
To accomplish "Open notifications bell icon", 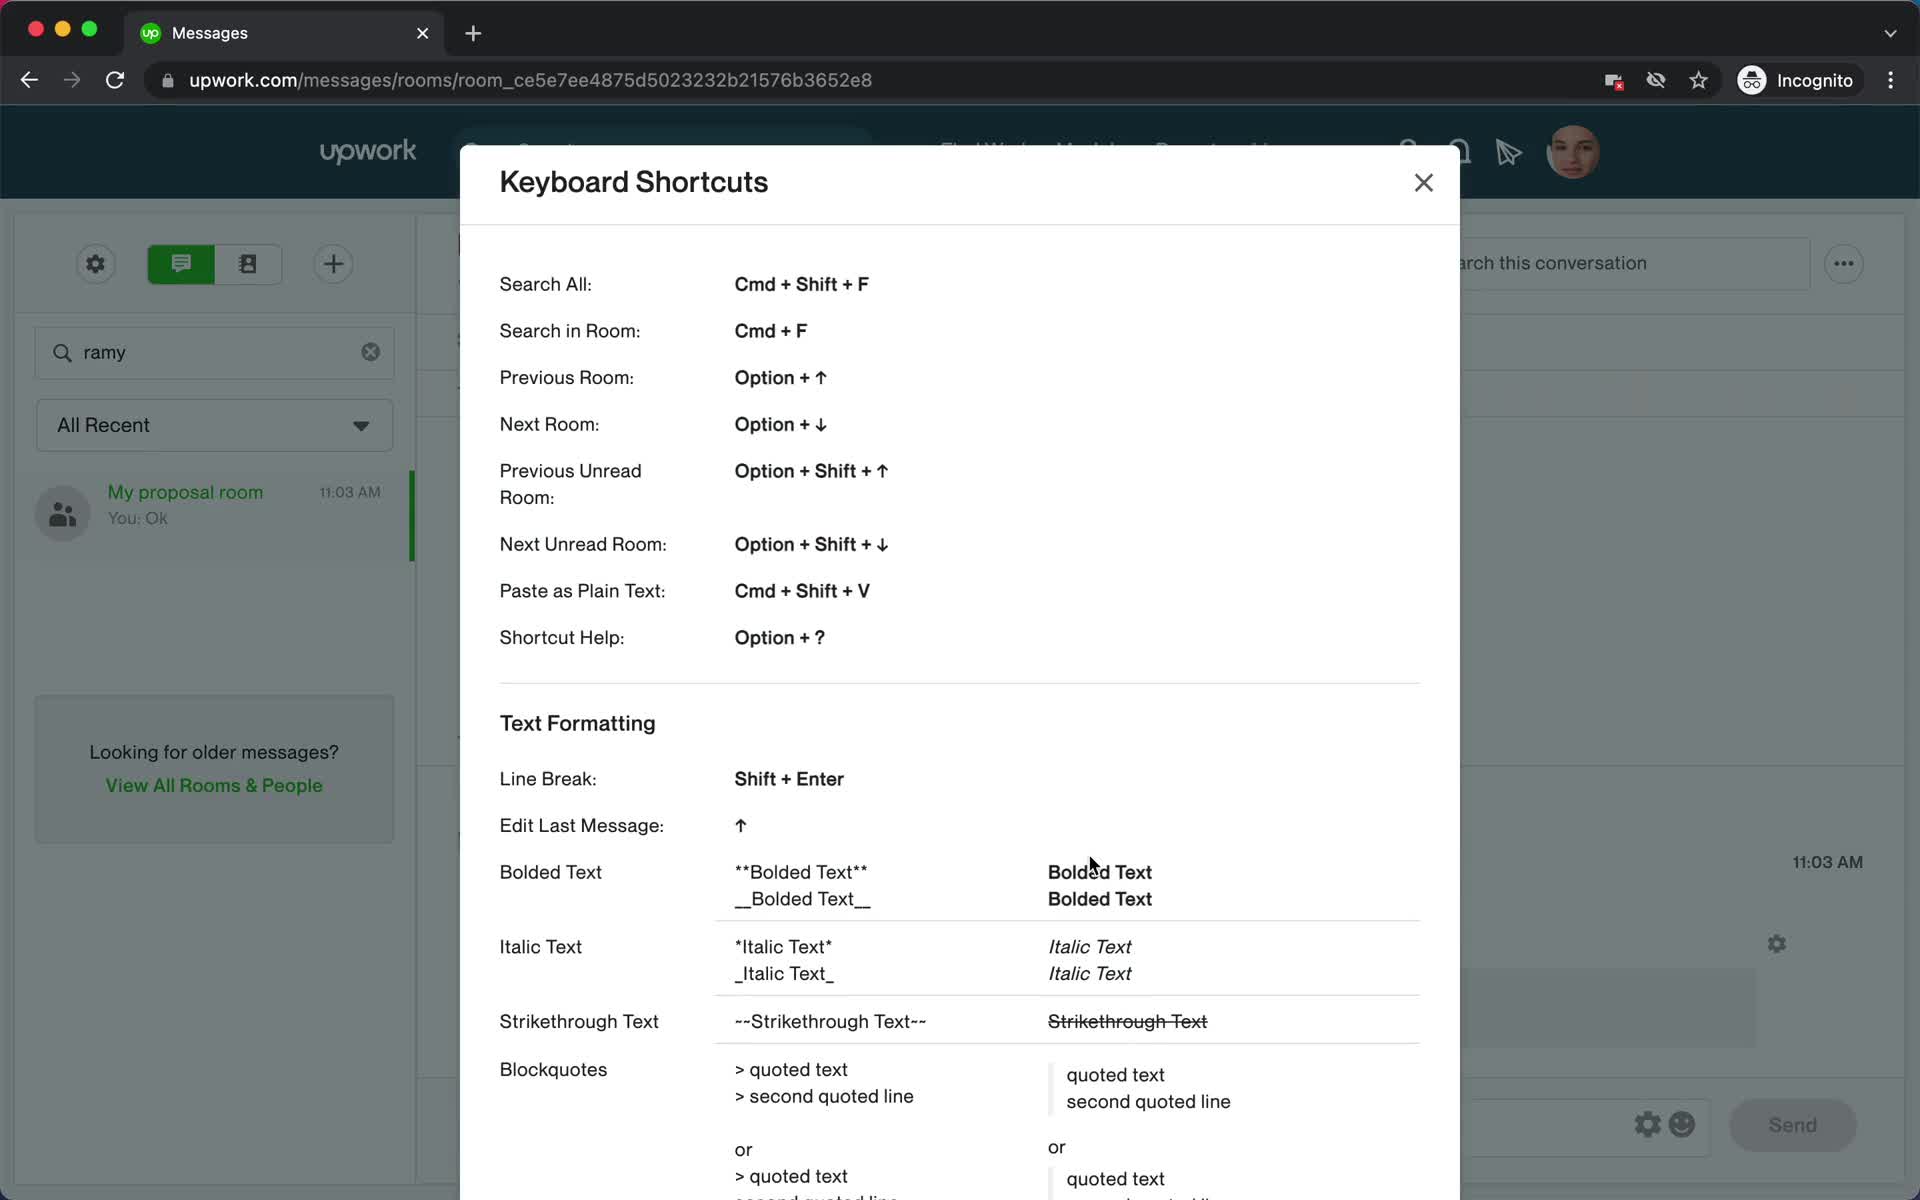I will 1461,152.
